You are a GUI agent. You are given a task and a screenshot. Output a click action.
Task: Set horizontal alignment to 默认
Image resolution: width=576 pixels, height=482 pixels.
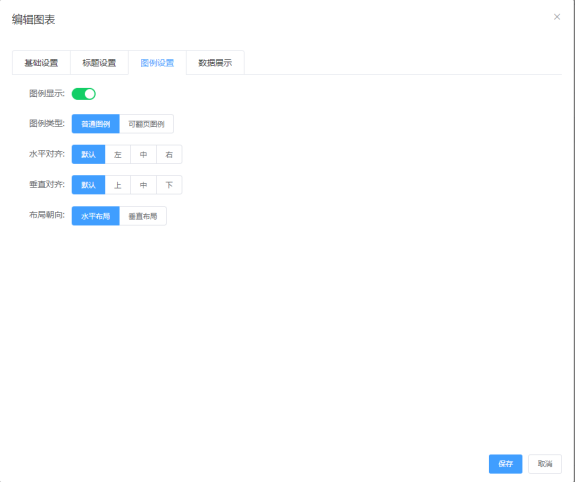pyautogui.click(x=88, y=154)
